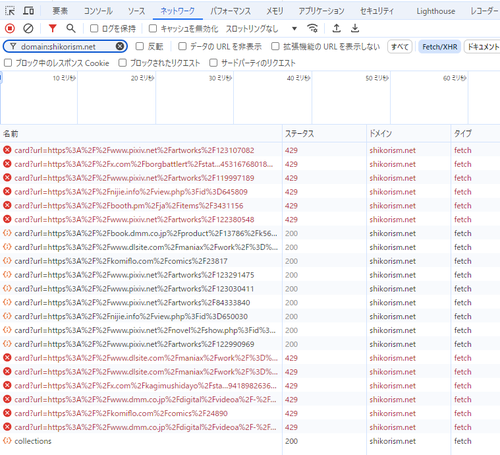Import HAR file upload icon

337,29
